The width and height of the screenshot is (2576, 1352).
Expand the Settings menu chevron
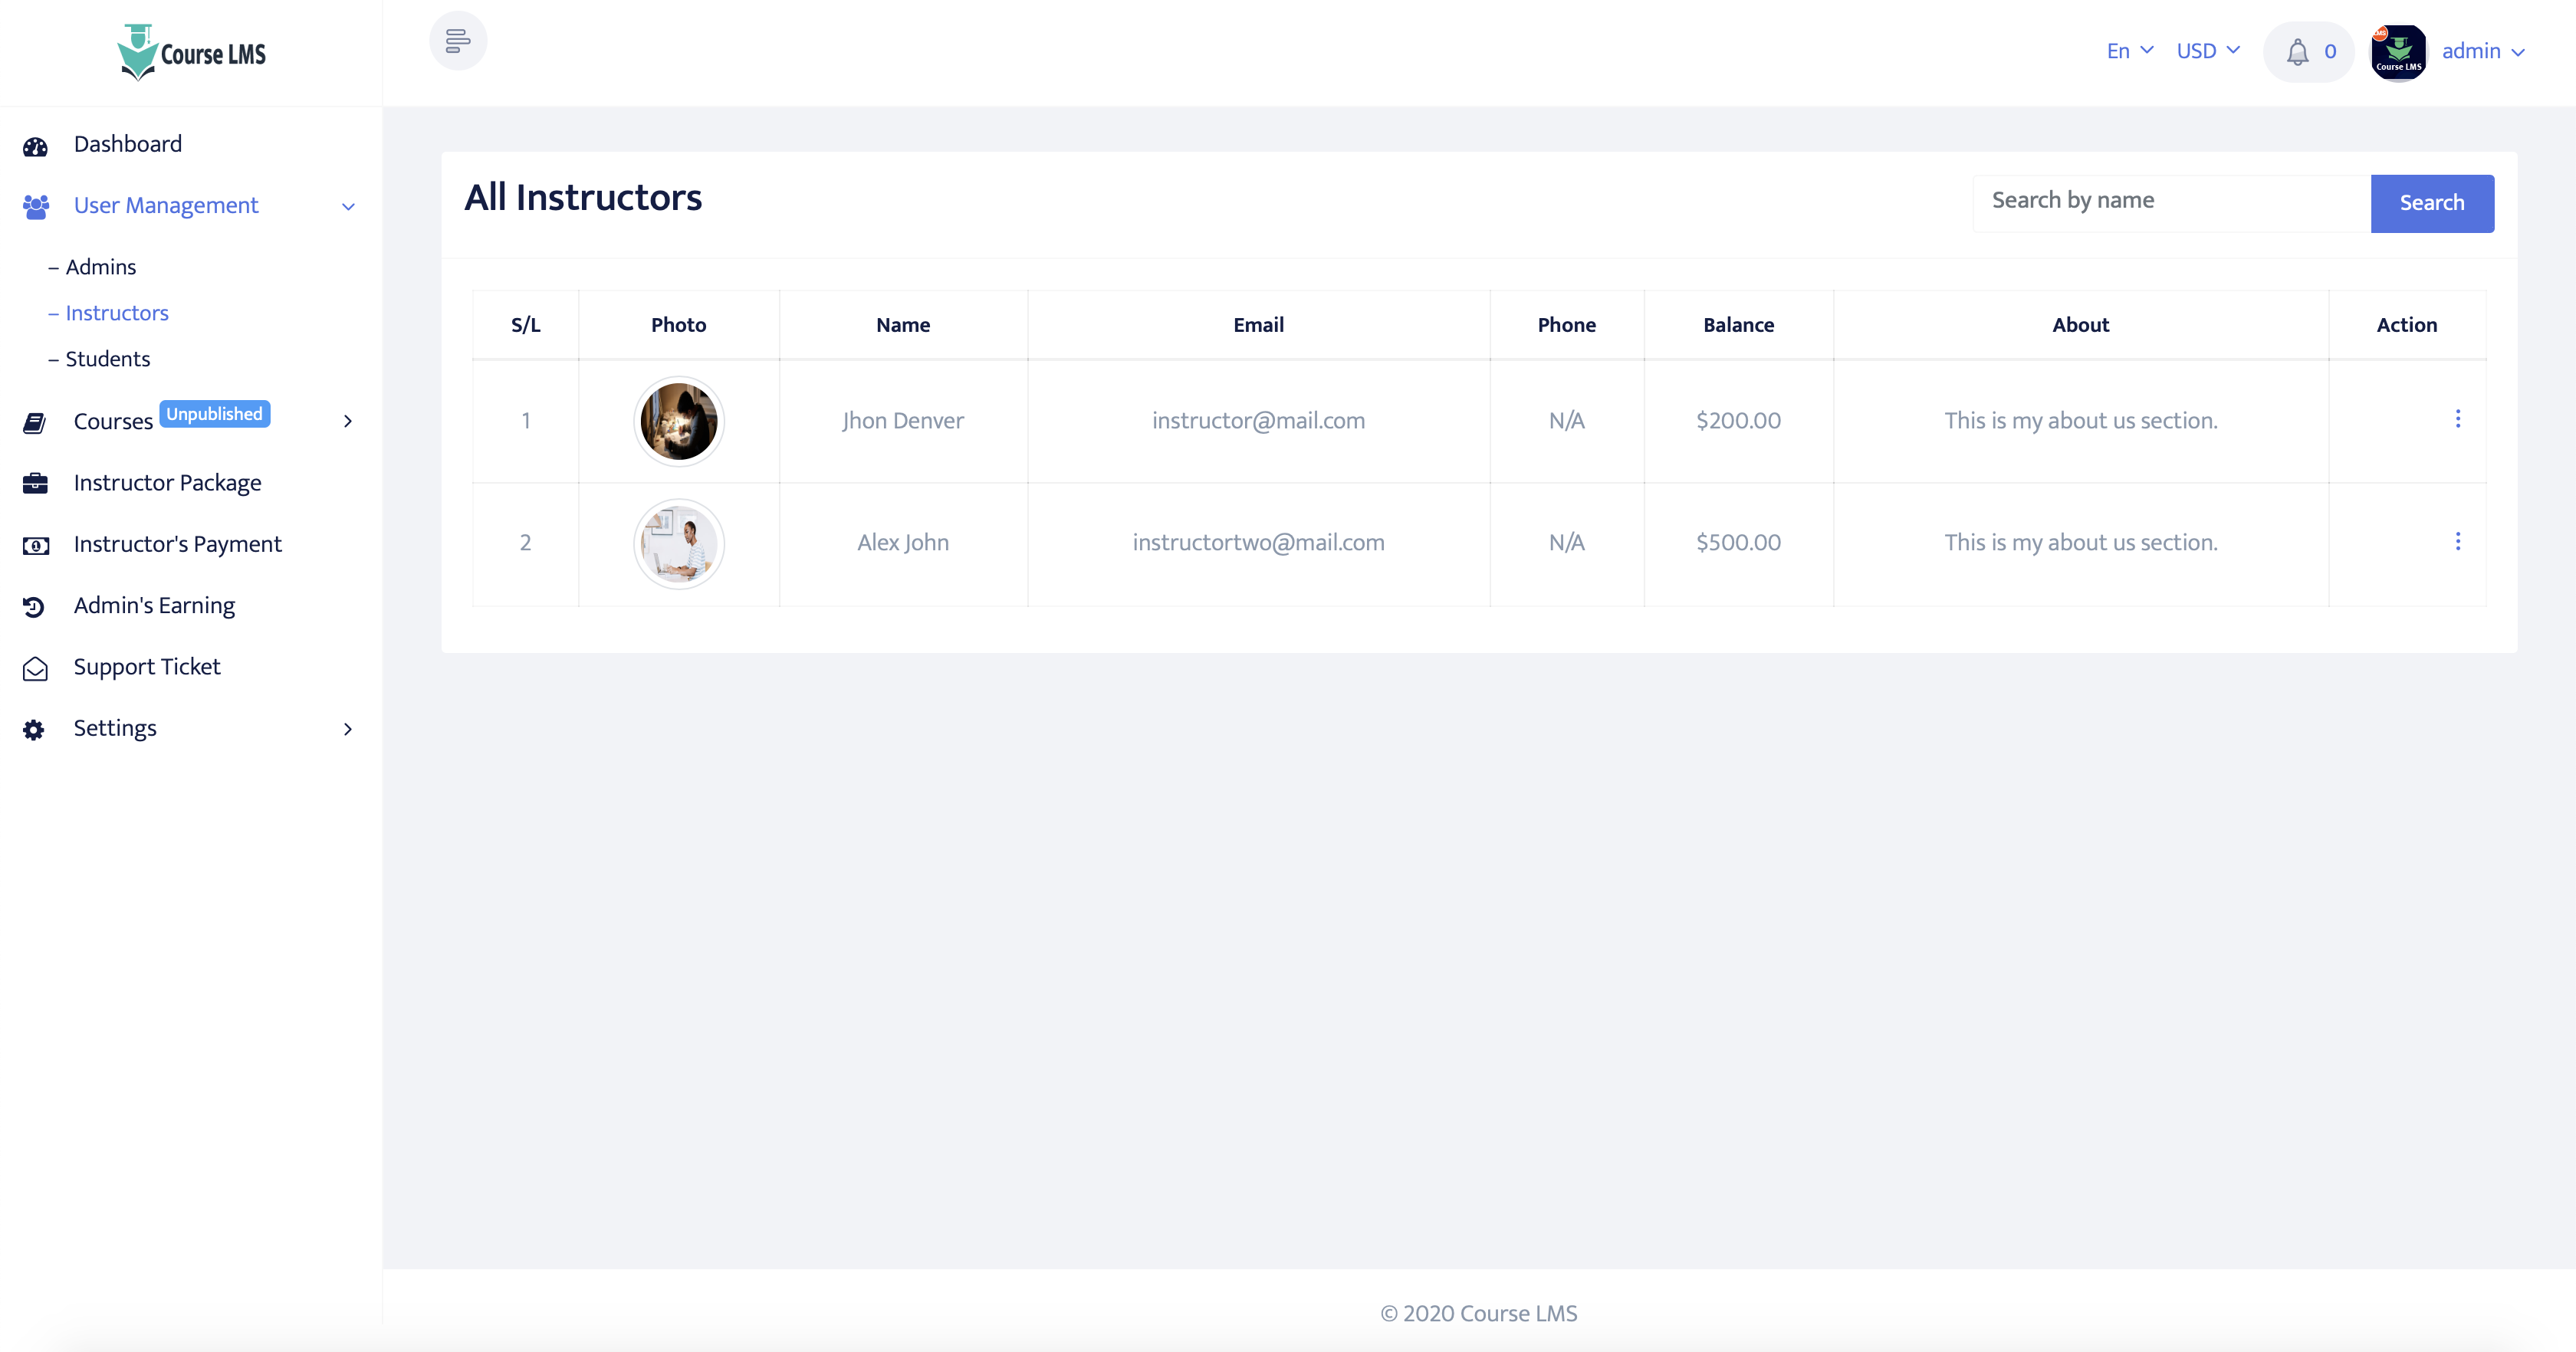click(347, 729)
